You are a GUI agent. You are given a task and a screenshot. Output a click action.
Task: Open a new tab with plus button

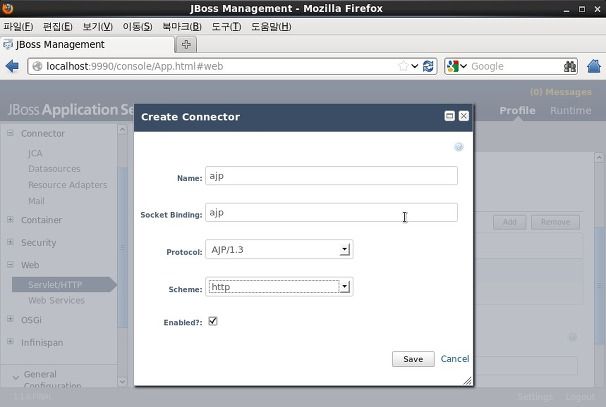pyautogui.click(x=186, y=44)
